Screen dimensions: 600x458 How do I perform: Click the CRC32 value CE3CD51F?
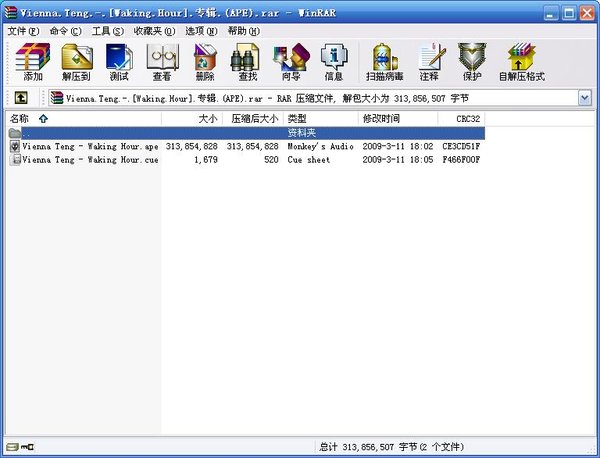pos(461,146)
